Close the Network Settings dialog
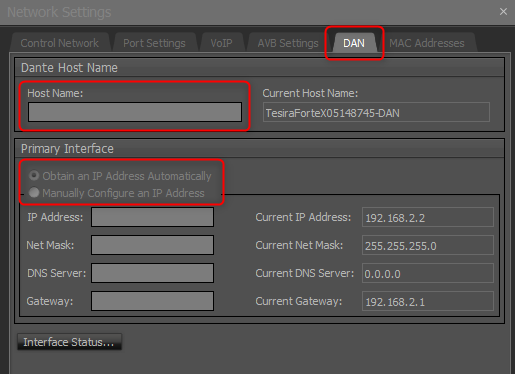515x374 pixels. 503,12
